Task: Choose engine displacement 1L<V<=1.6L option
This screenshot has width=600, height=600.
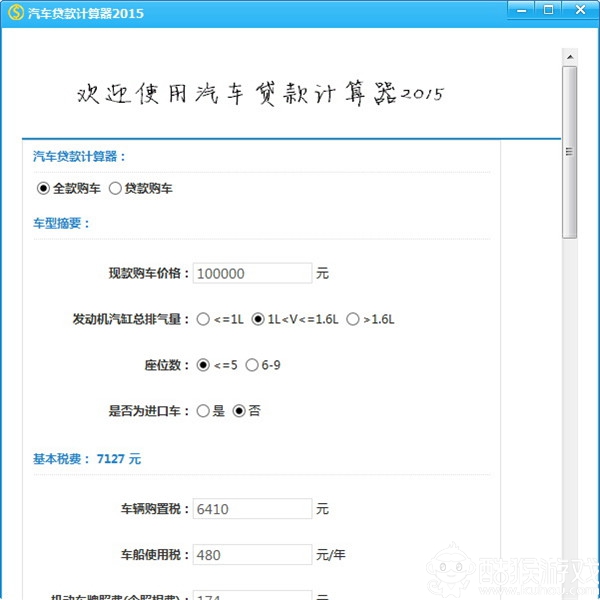Action: pyautogui.click(x=258, y=319)
